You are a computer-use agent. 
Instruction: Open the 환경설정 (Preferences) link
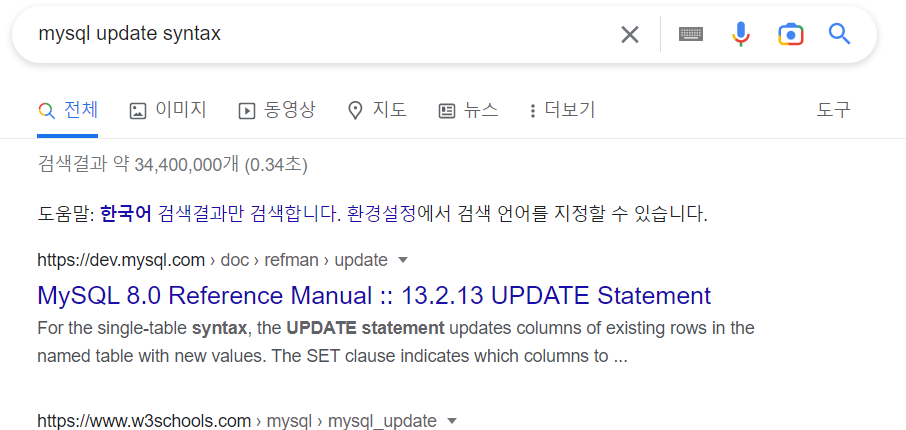[381, 214]
